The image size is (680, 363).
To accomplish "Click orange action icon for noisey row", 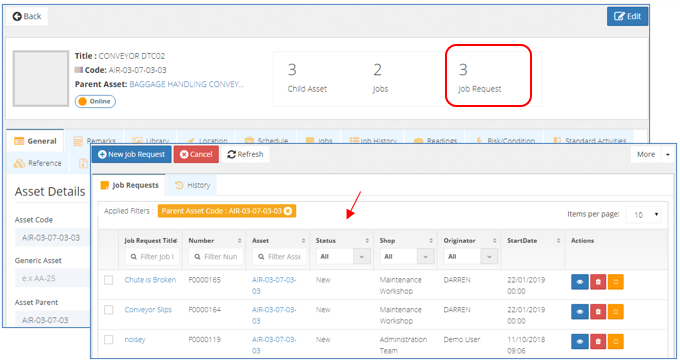I will (x=615, y=342).
